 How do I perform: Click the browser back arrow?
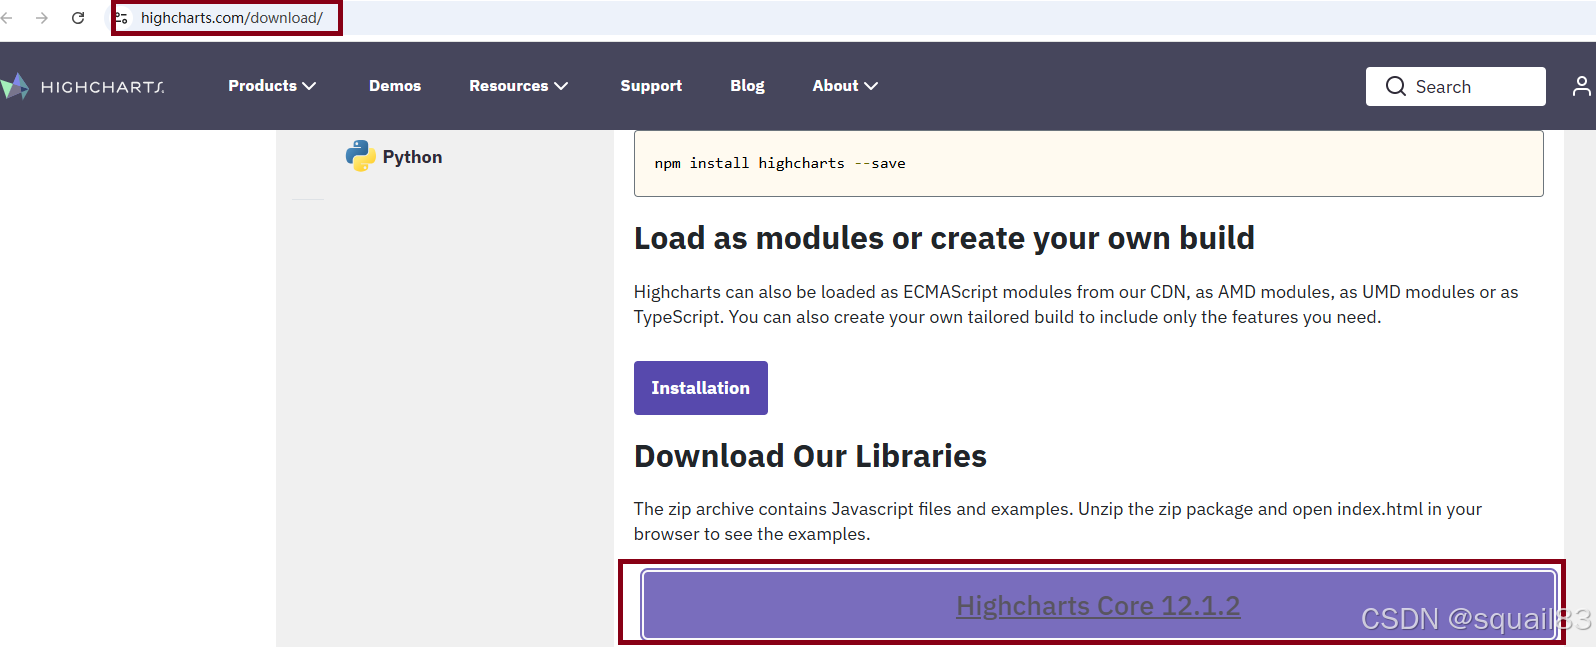[7, 18]
